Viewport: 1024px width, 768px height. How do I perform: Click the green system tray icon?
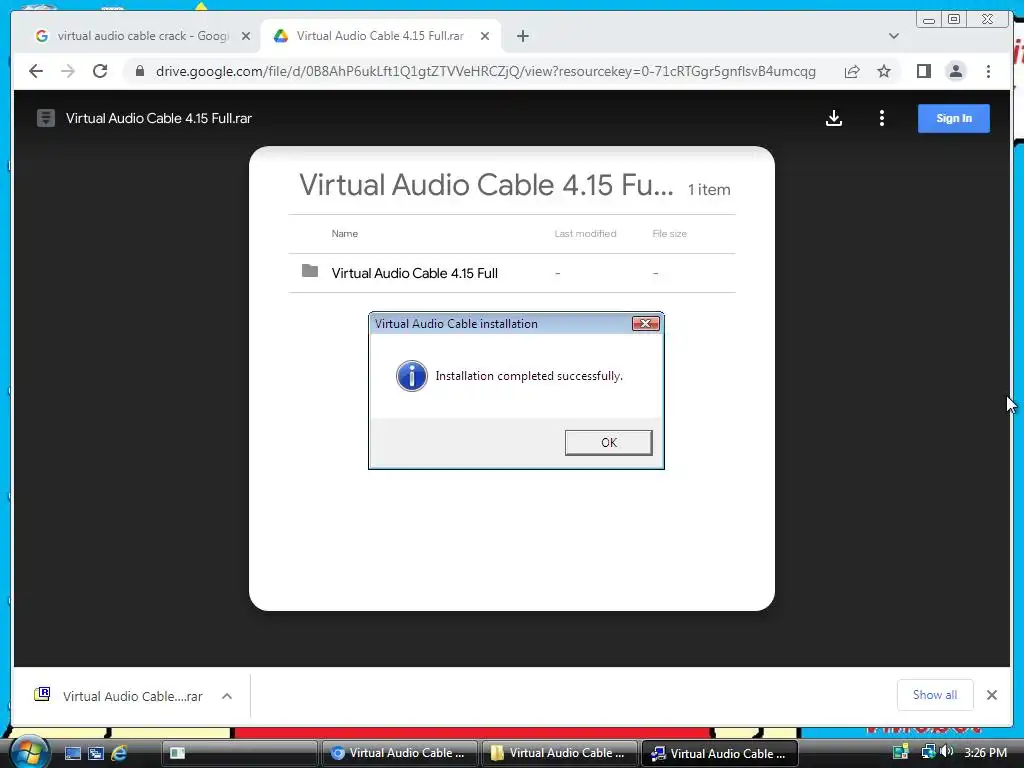[x=901, y=752]
